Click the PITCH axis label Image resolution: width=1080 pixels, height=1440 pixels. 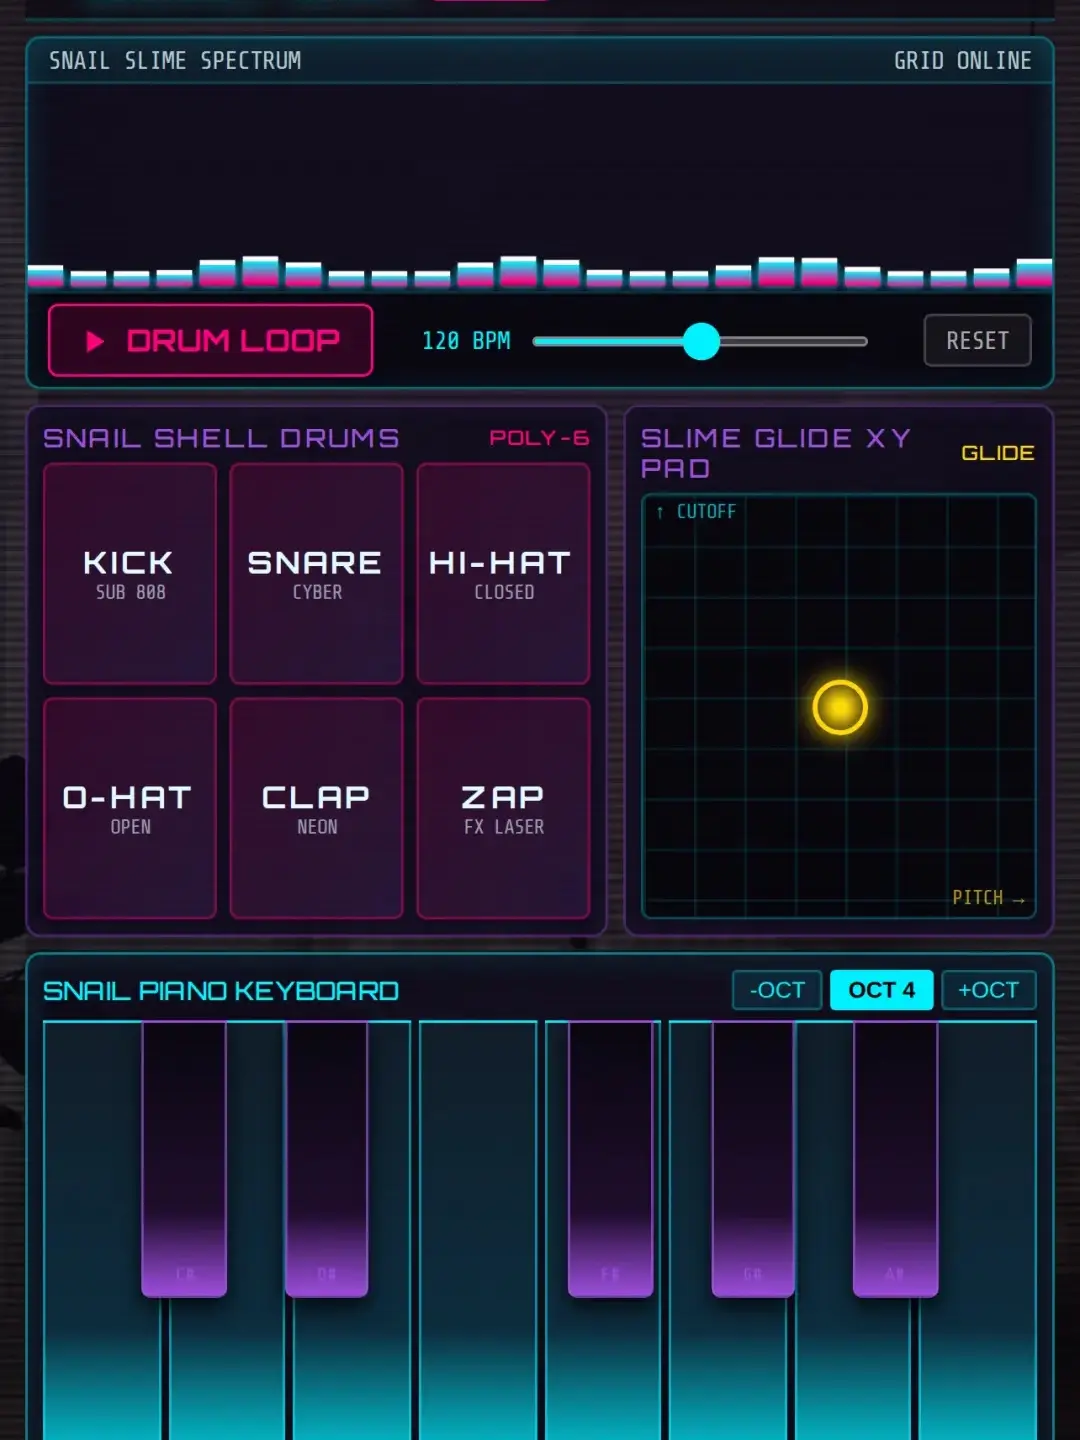(989, 898)
